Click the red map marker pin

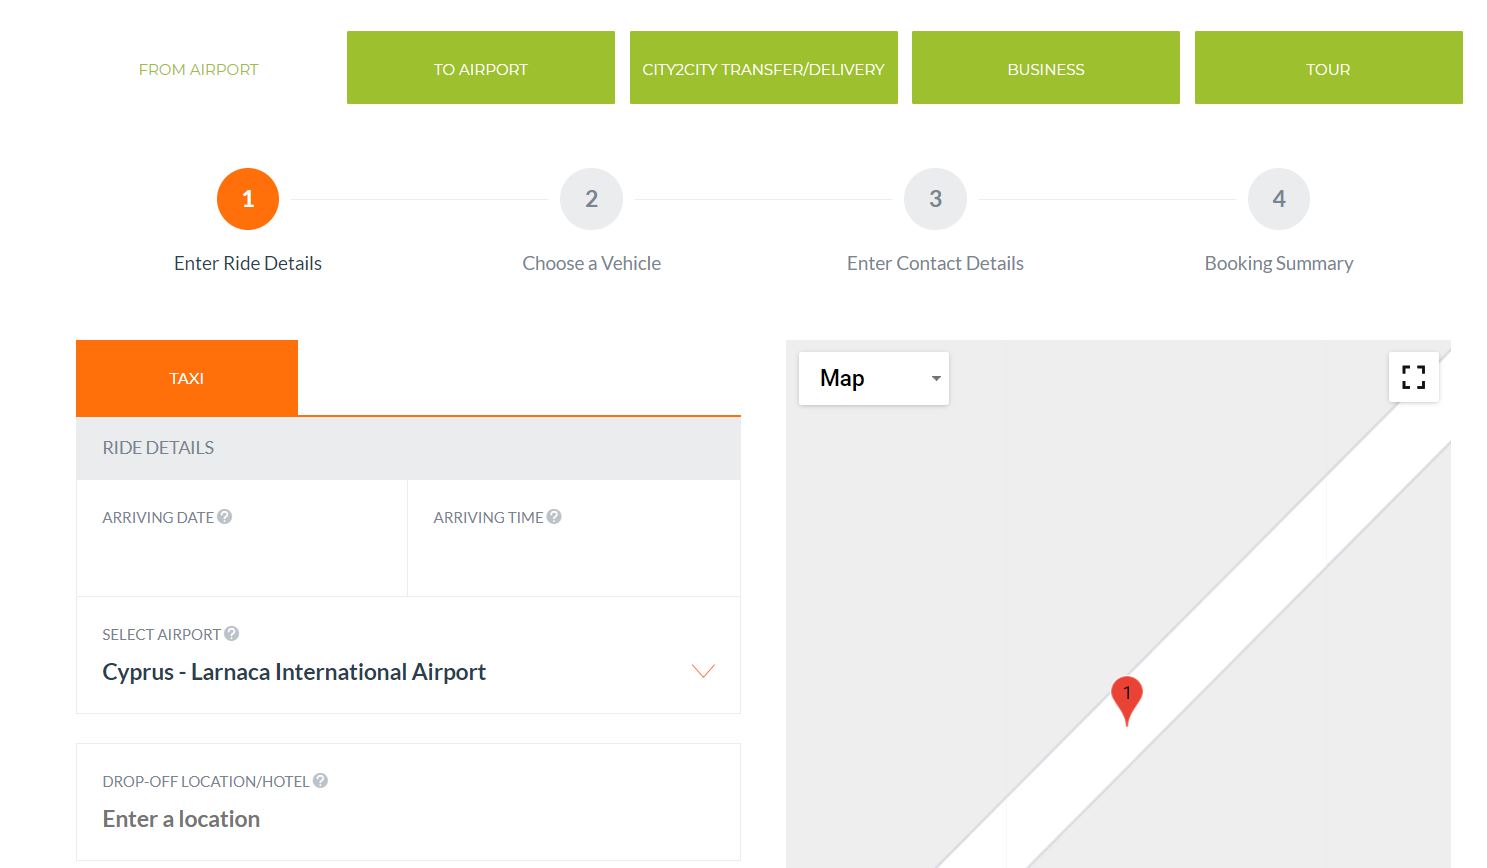click(x=1126, y=697)
